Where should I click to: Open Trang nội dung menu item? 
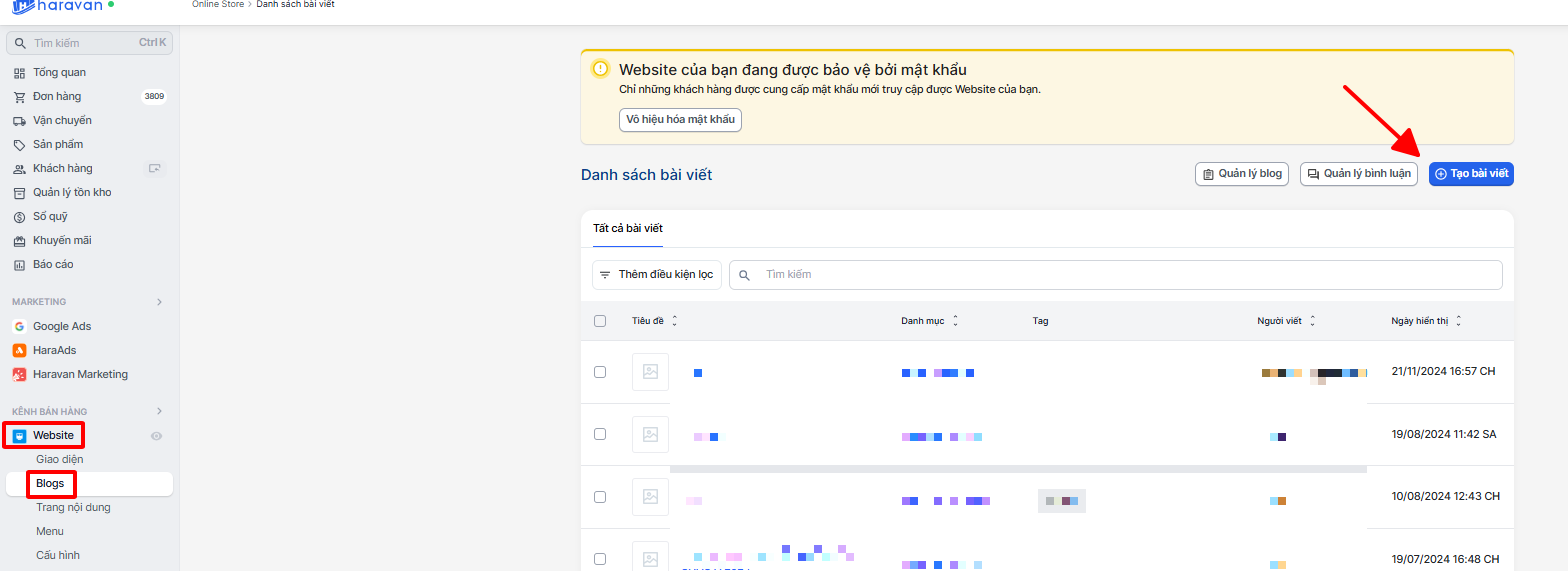click(73, 508)
